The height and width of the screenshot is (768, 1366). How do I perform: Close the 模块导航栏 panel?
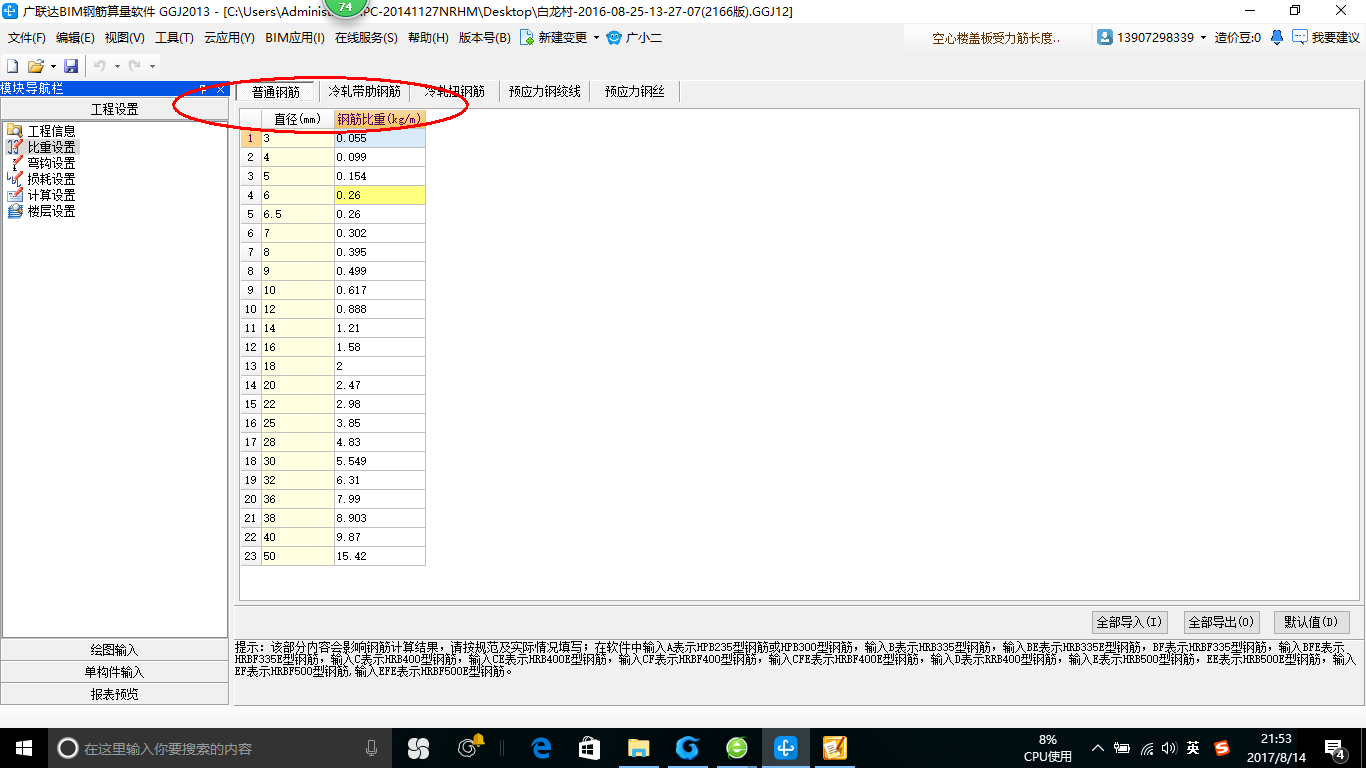click(x=220, y=89)
